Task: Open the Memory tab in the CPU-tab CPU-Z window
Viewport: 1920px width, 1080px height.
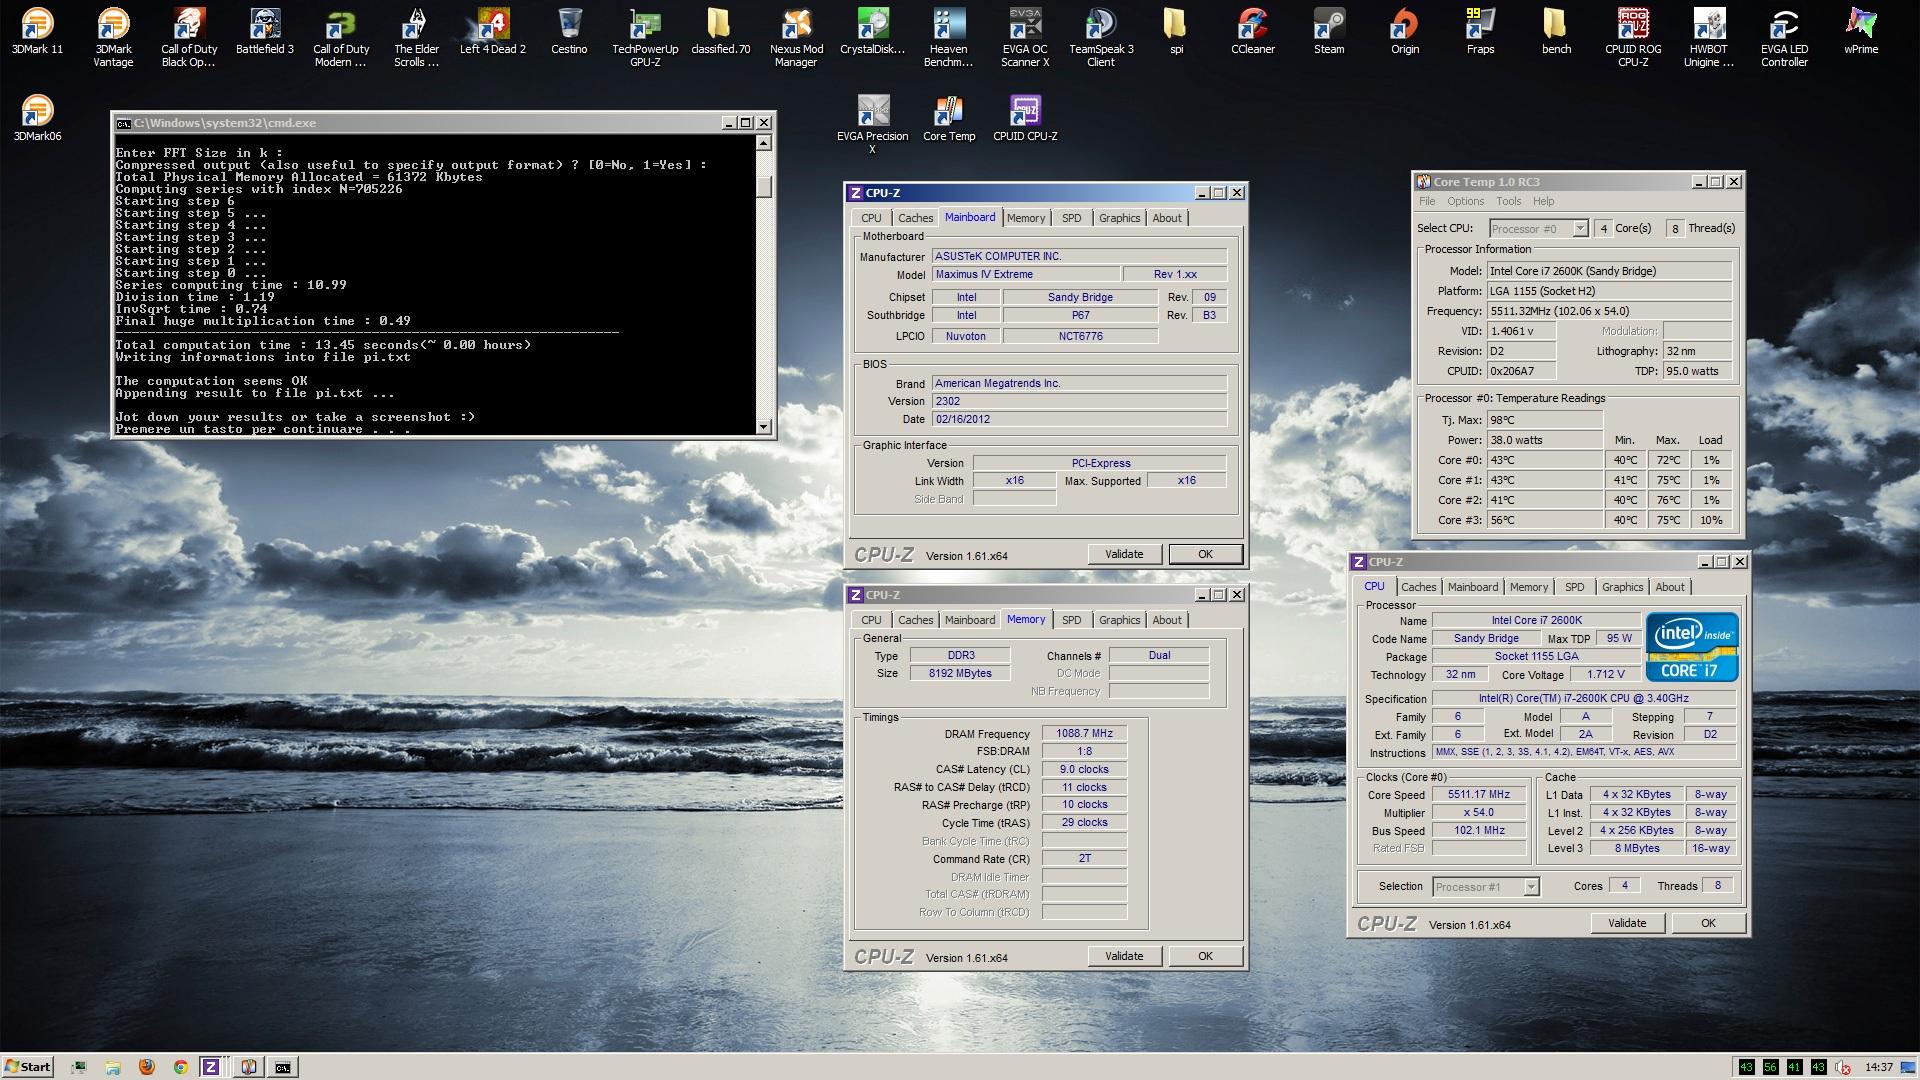Action: [x=1529, y=587]
